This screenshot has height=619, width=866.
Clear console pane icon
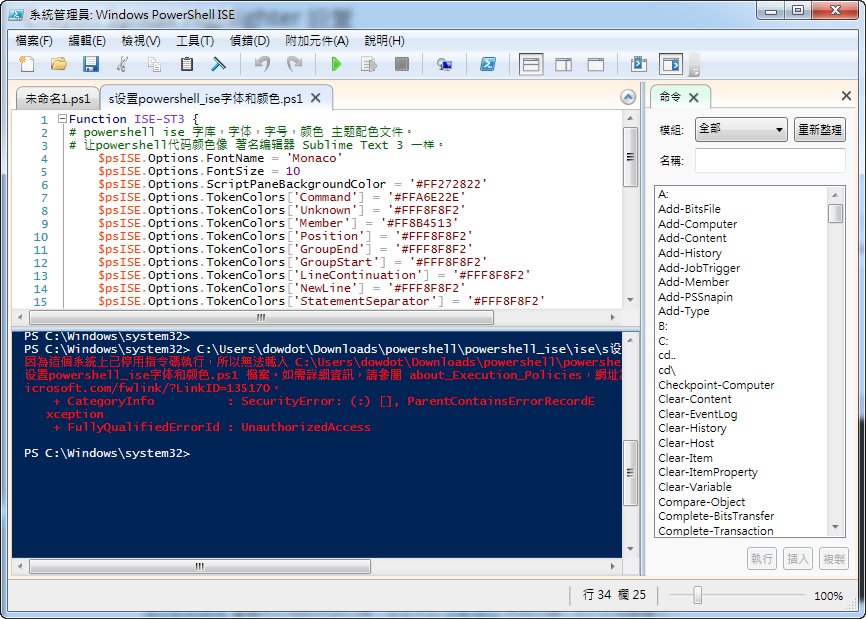219,65
